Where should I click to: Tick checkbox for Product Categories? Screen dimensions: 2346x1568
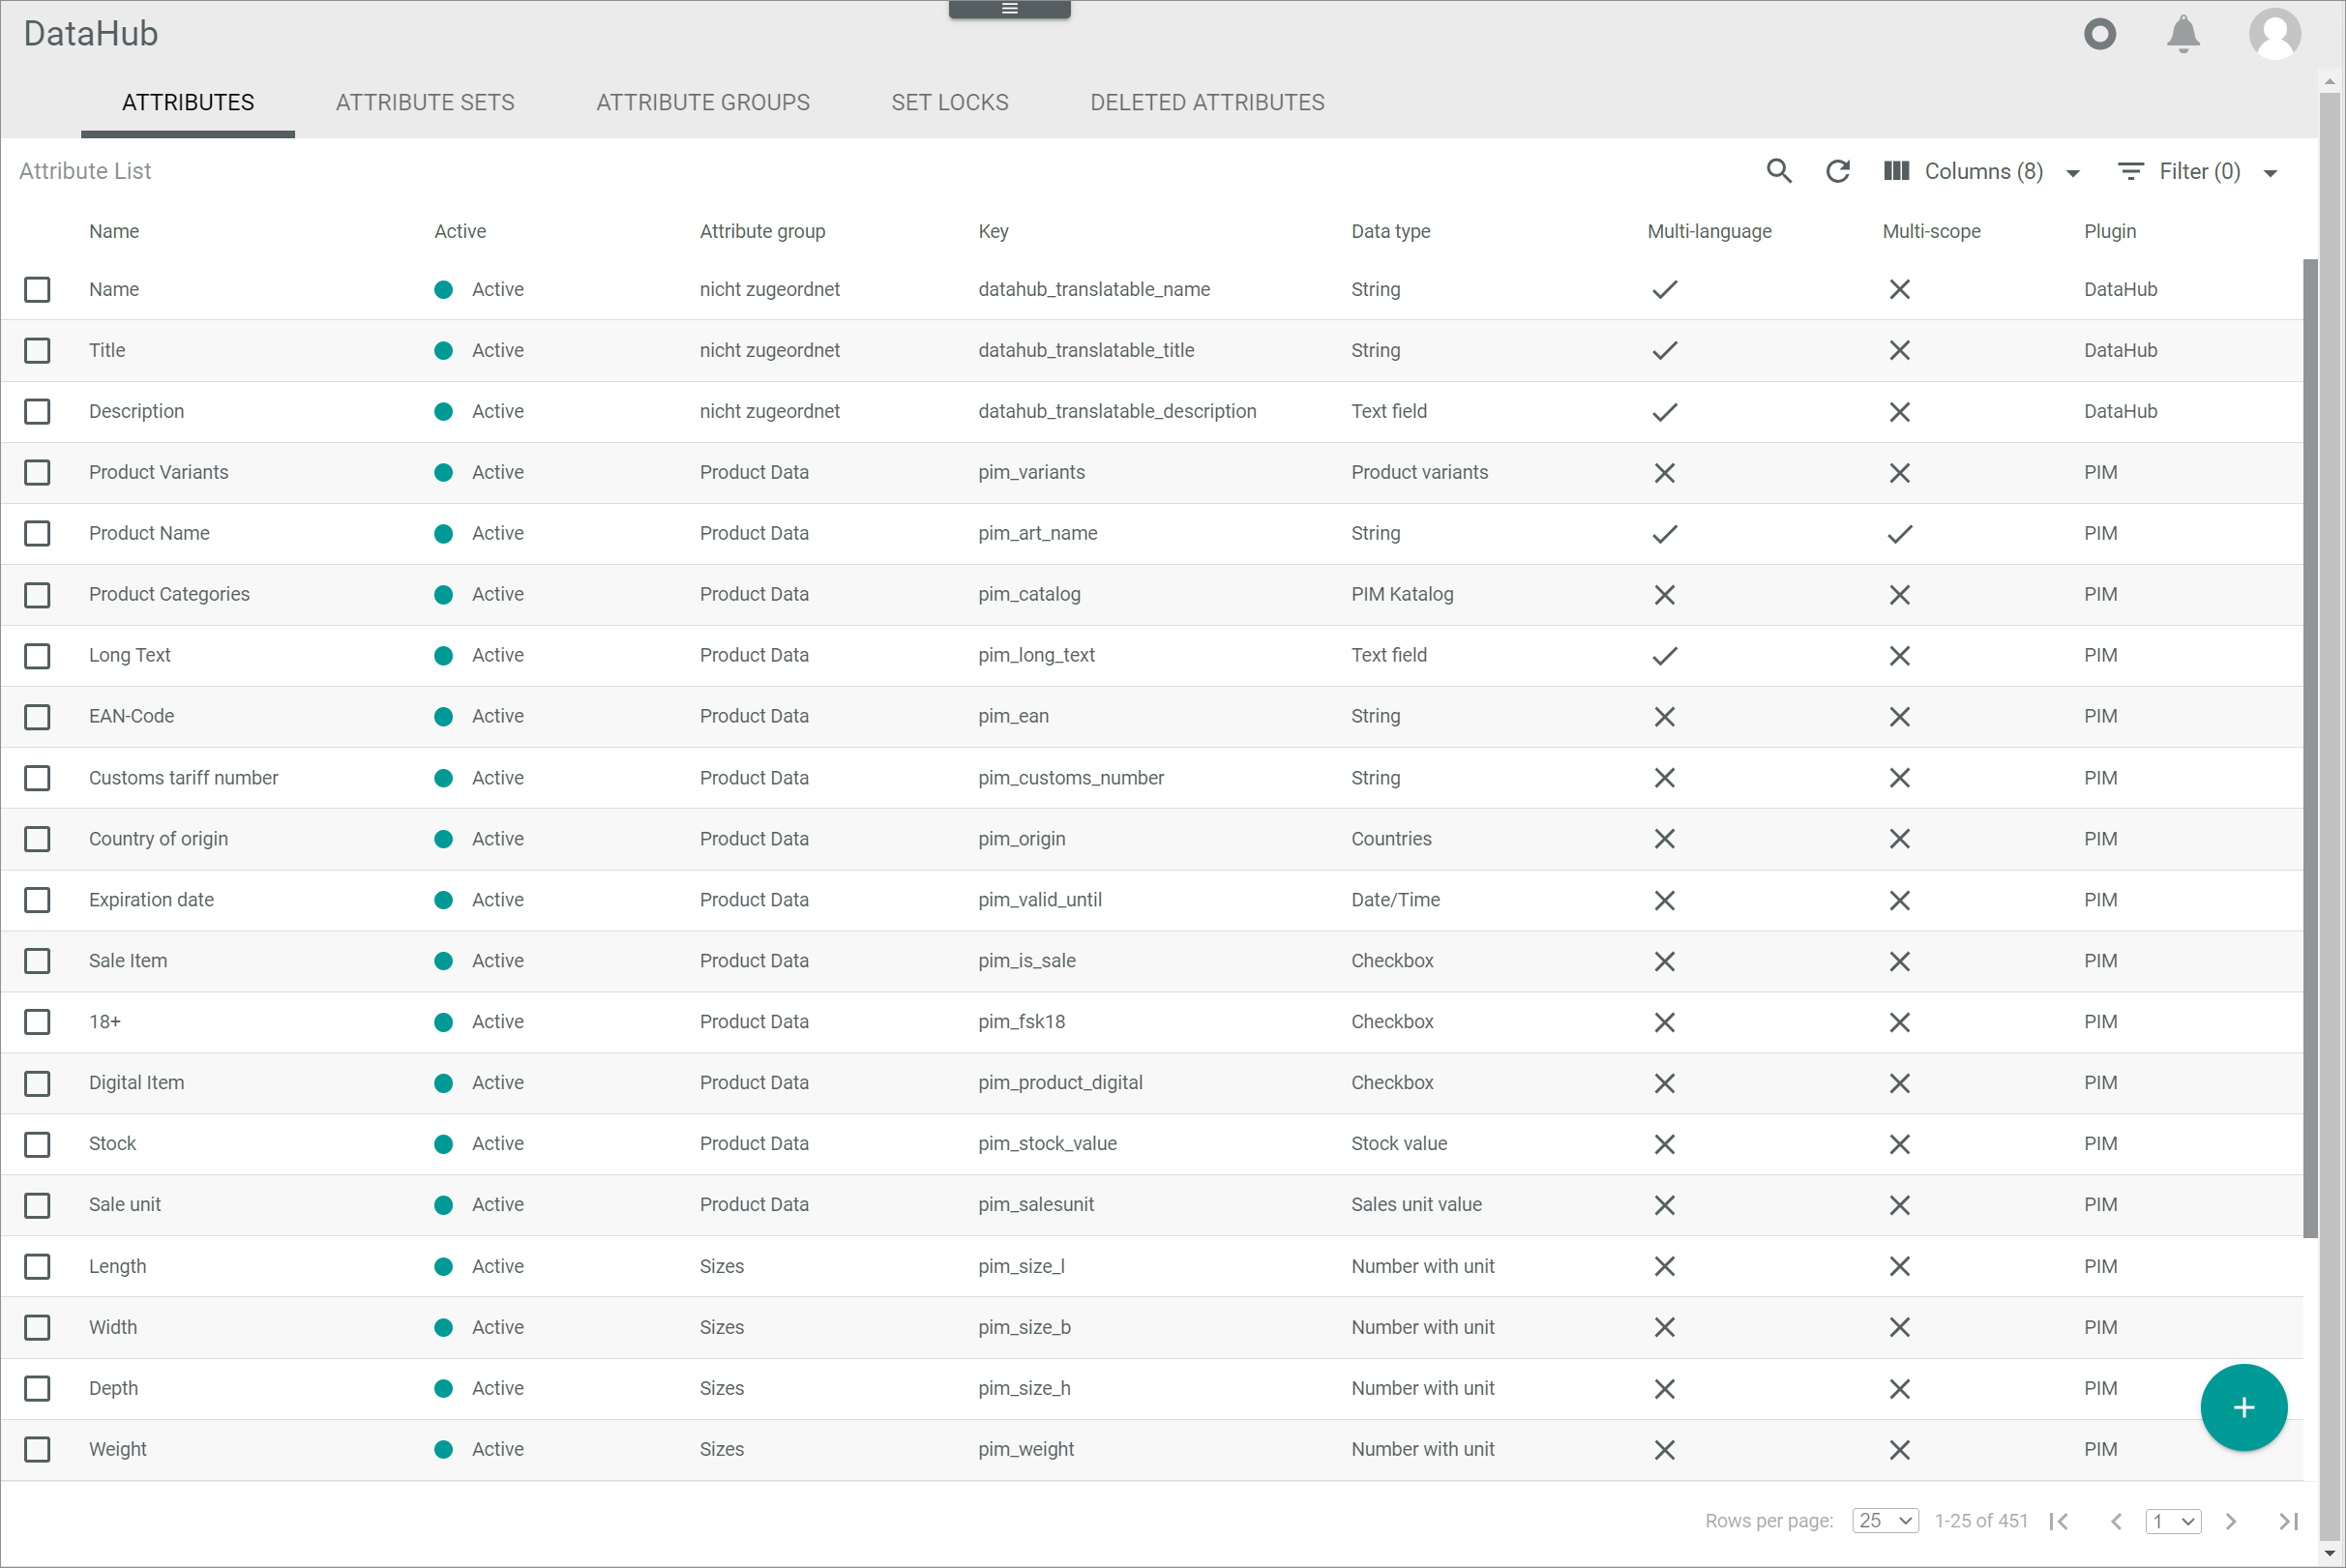(37, 595)
